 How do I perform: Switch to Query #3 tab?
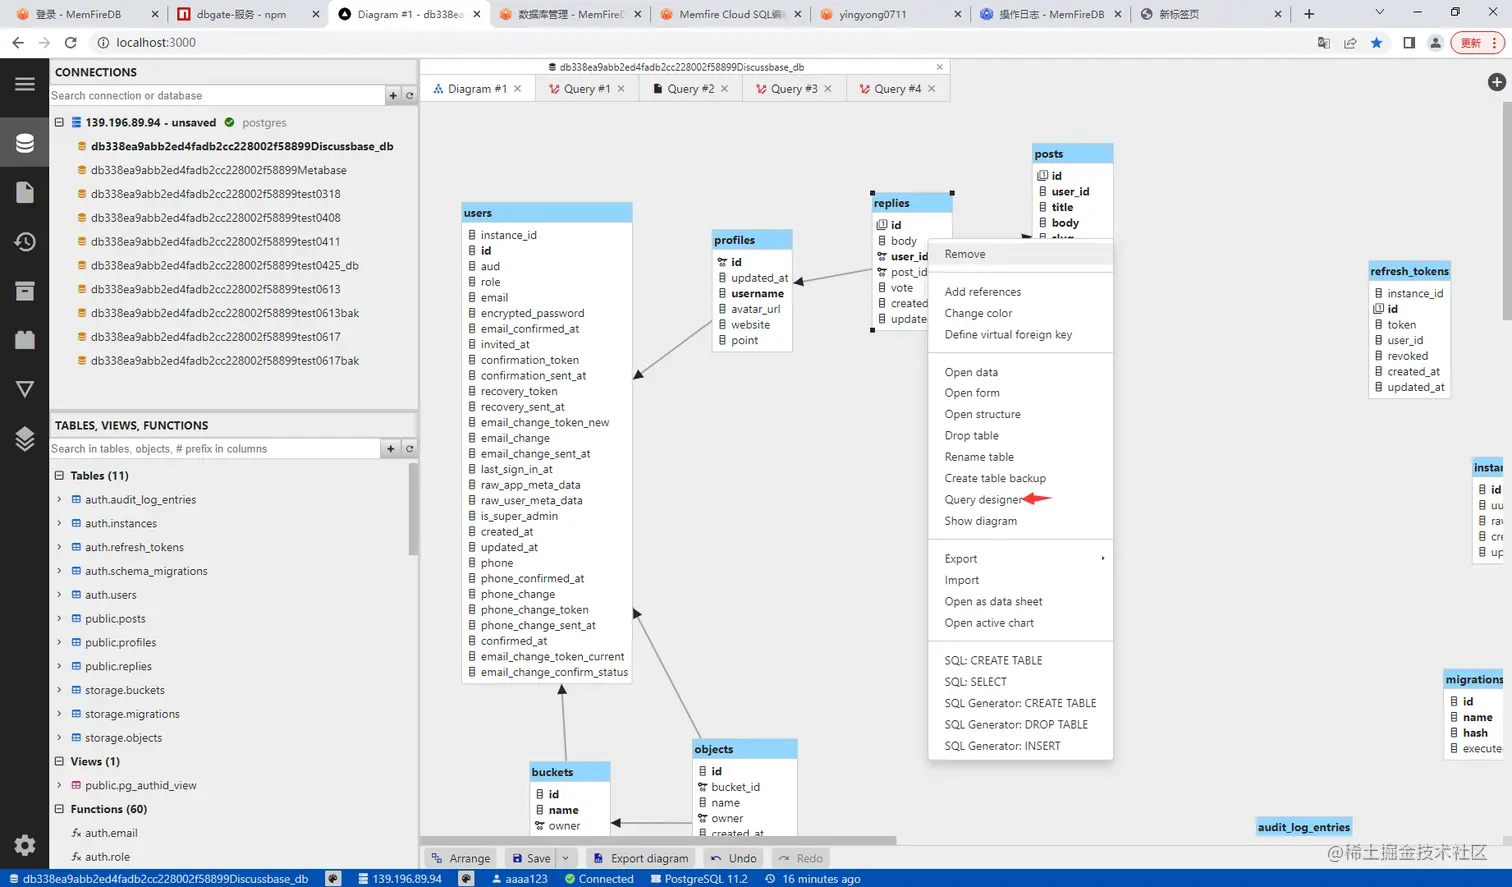pos(793,89)
